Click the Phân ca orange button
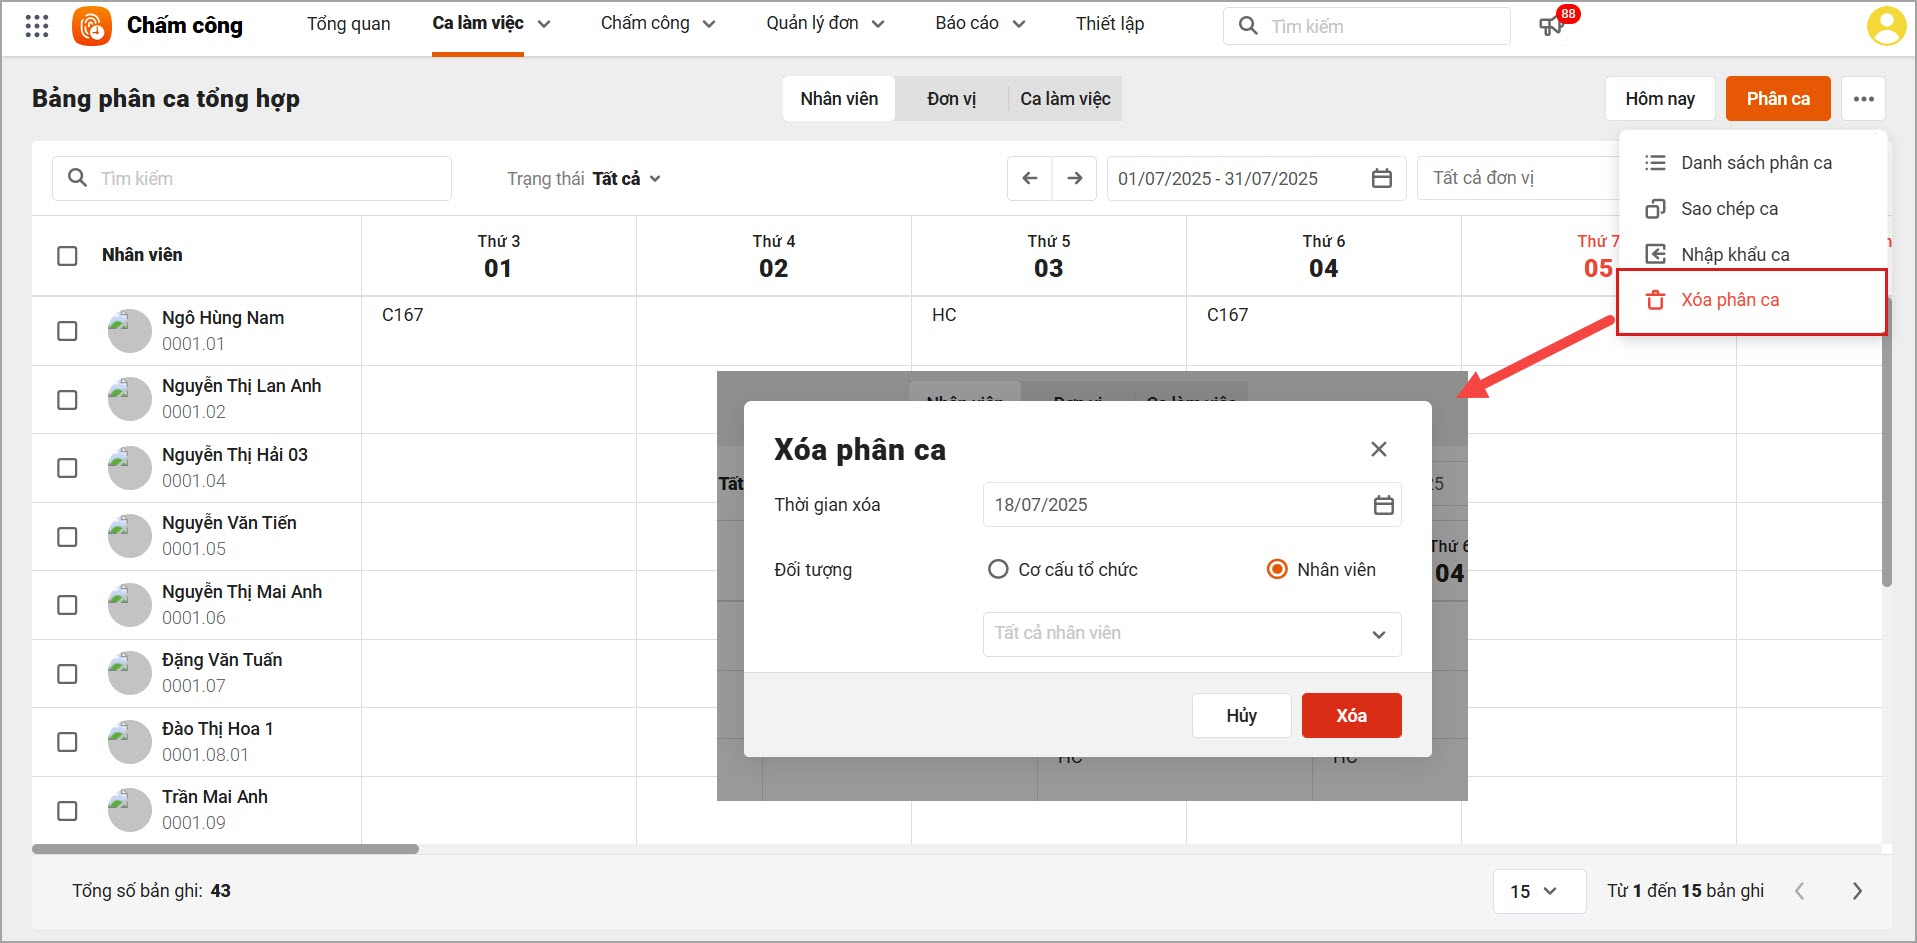The width and height of the screenshot is (1917, 943). coord(1777,99)
